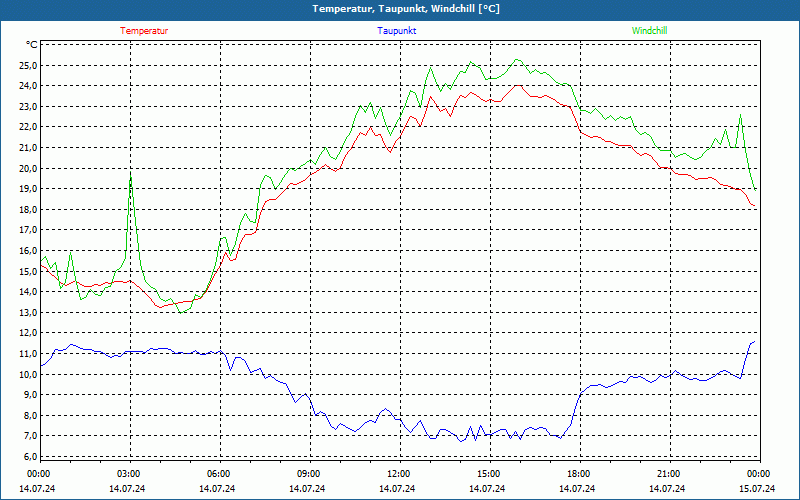Viewport: 800px width, 500px height.
Task: Click the blue Taupunkt line's end point at midnight
Action: (754, 342)
